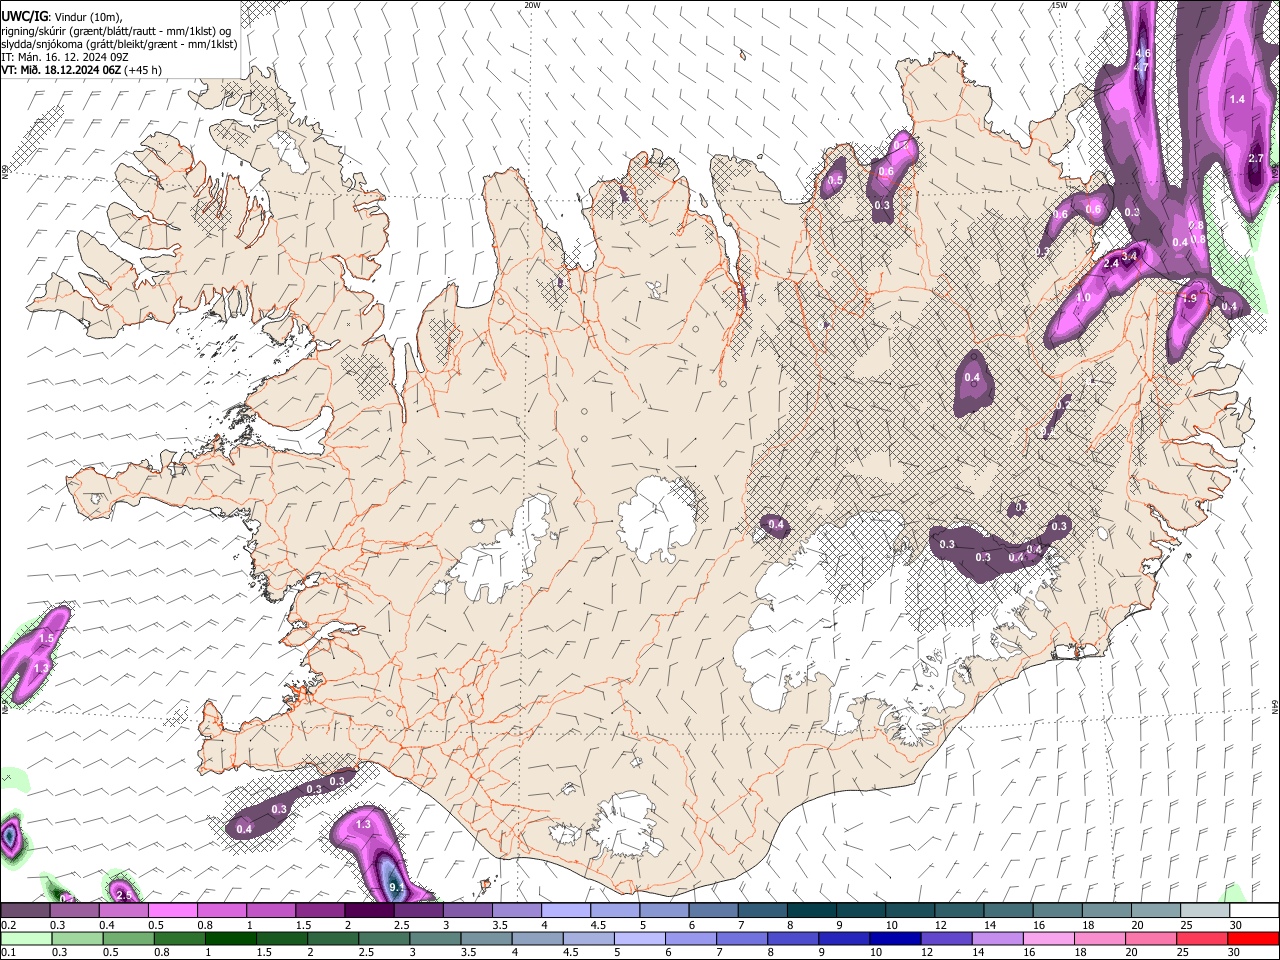Select the bright red 30 rain scale swatch
The height and width of the screenshot is (960, 1280).
click(x=1254, y=939)
